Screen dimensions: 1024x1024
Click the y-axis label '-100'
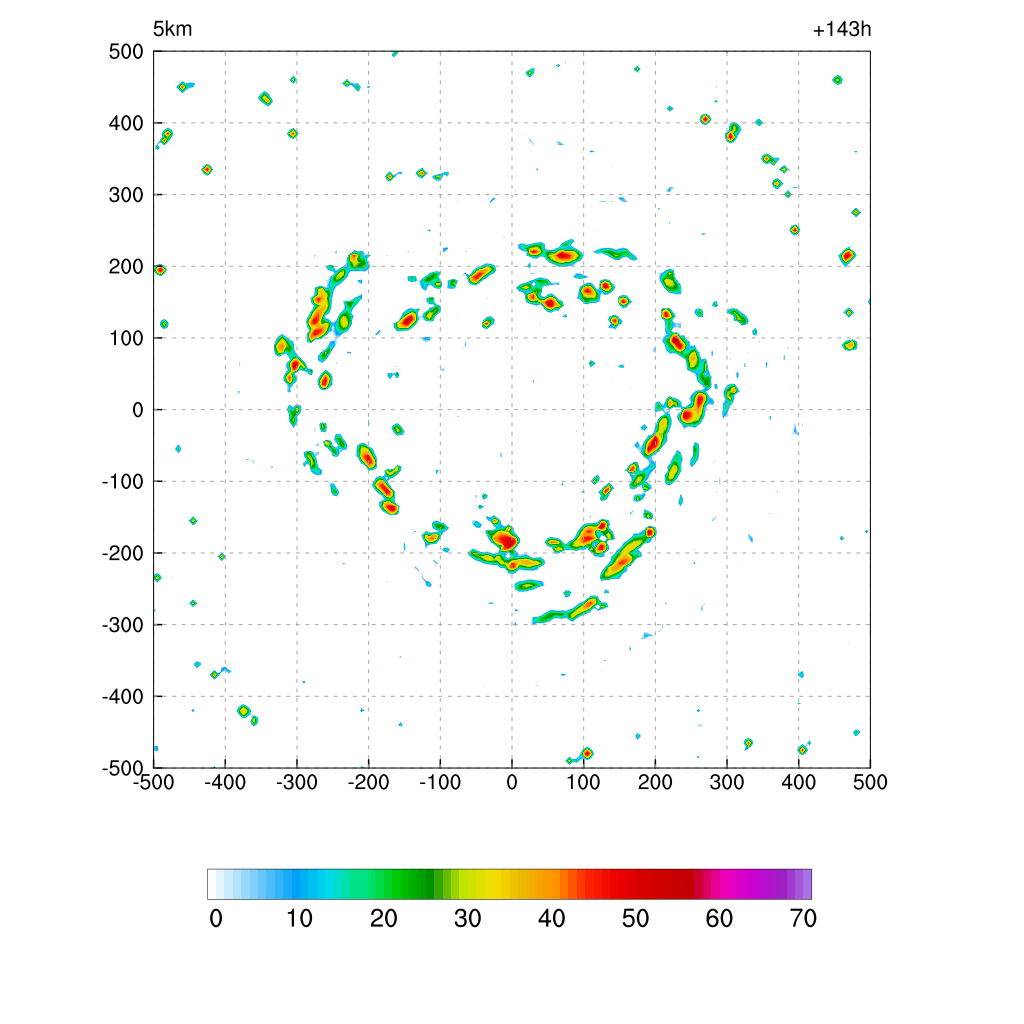[x=123, y=481]
